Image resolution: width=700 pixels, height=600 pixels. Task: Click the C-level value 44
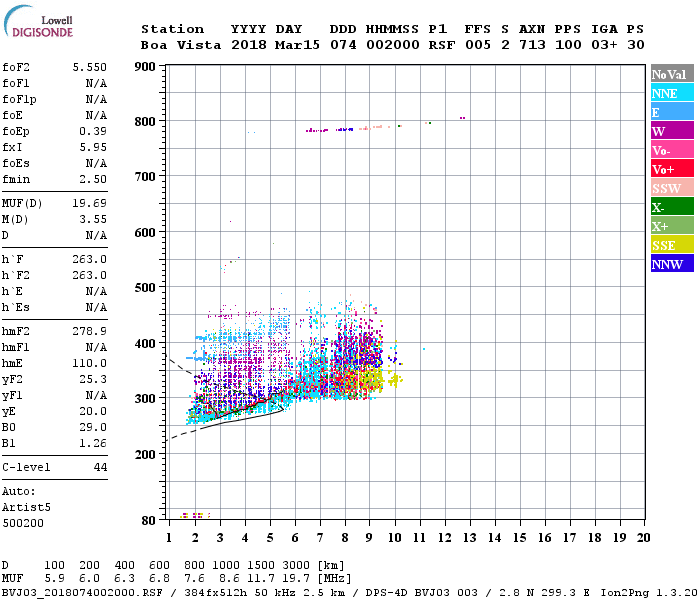(100, 467)
